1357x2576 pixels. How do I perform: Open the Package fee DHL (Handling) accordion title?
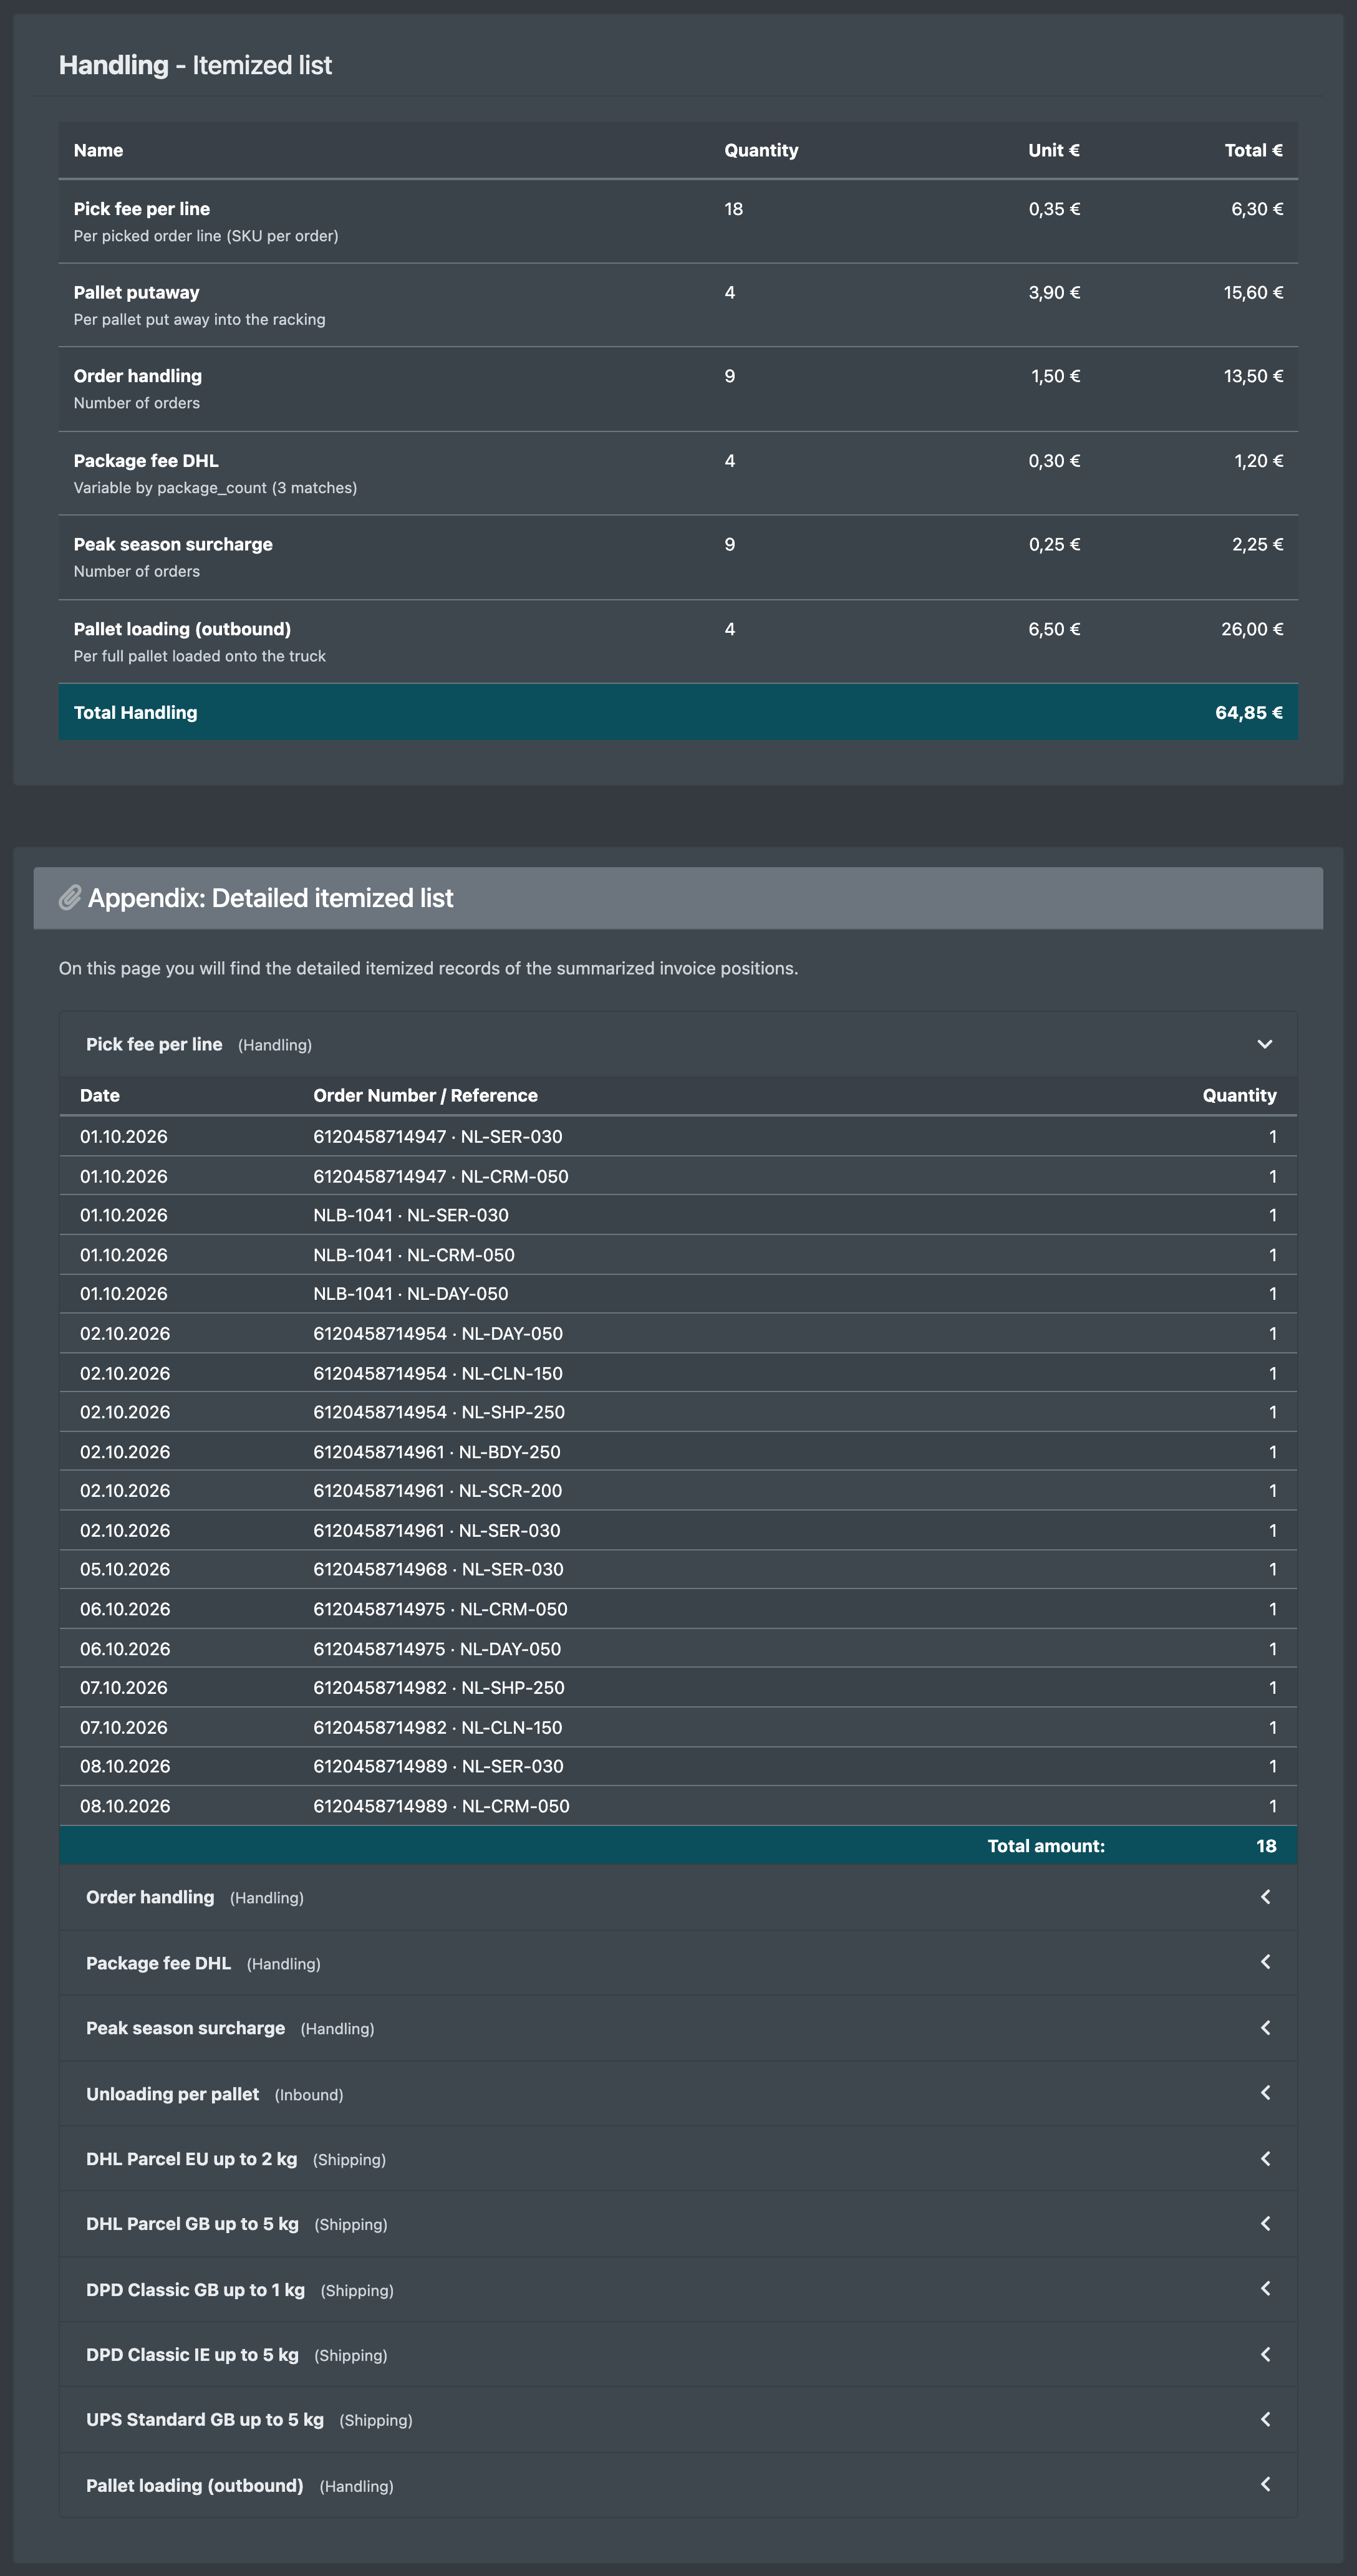[203, 1964]
